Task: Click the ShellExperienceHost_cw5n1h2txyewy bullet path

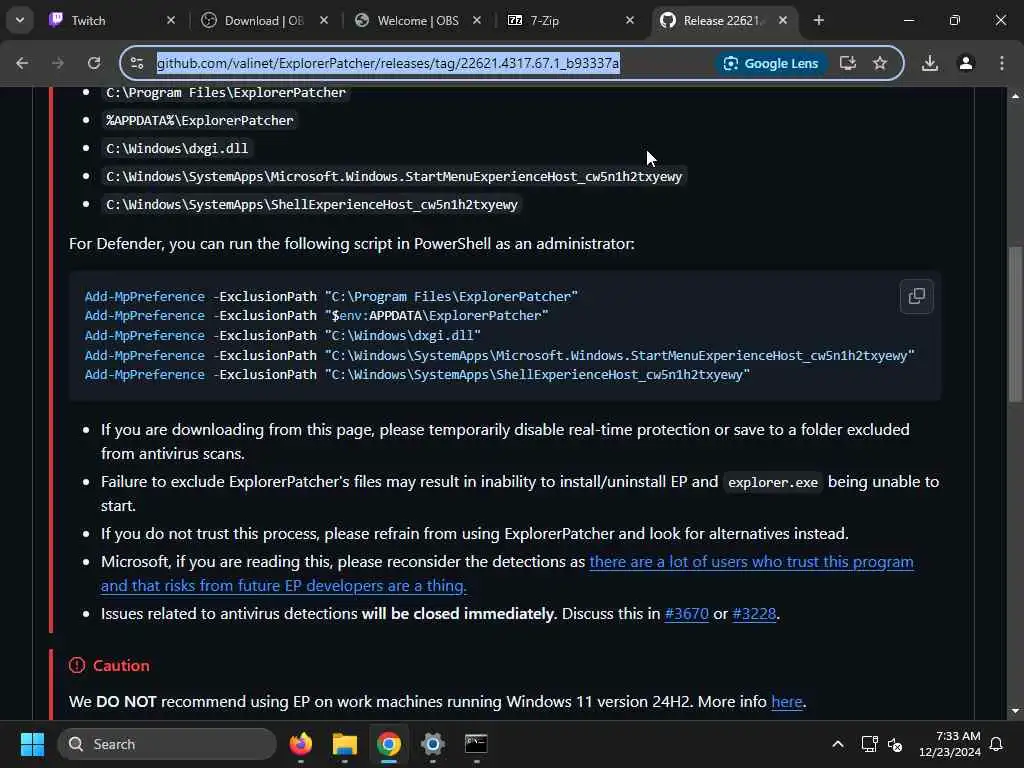Action: (x=312, y=204)
